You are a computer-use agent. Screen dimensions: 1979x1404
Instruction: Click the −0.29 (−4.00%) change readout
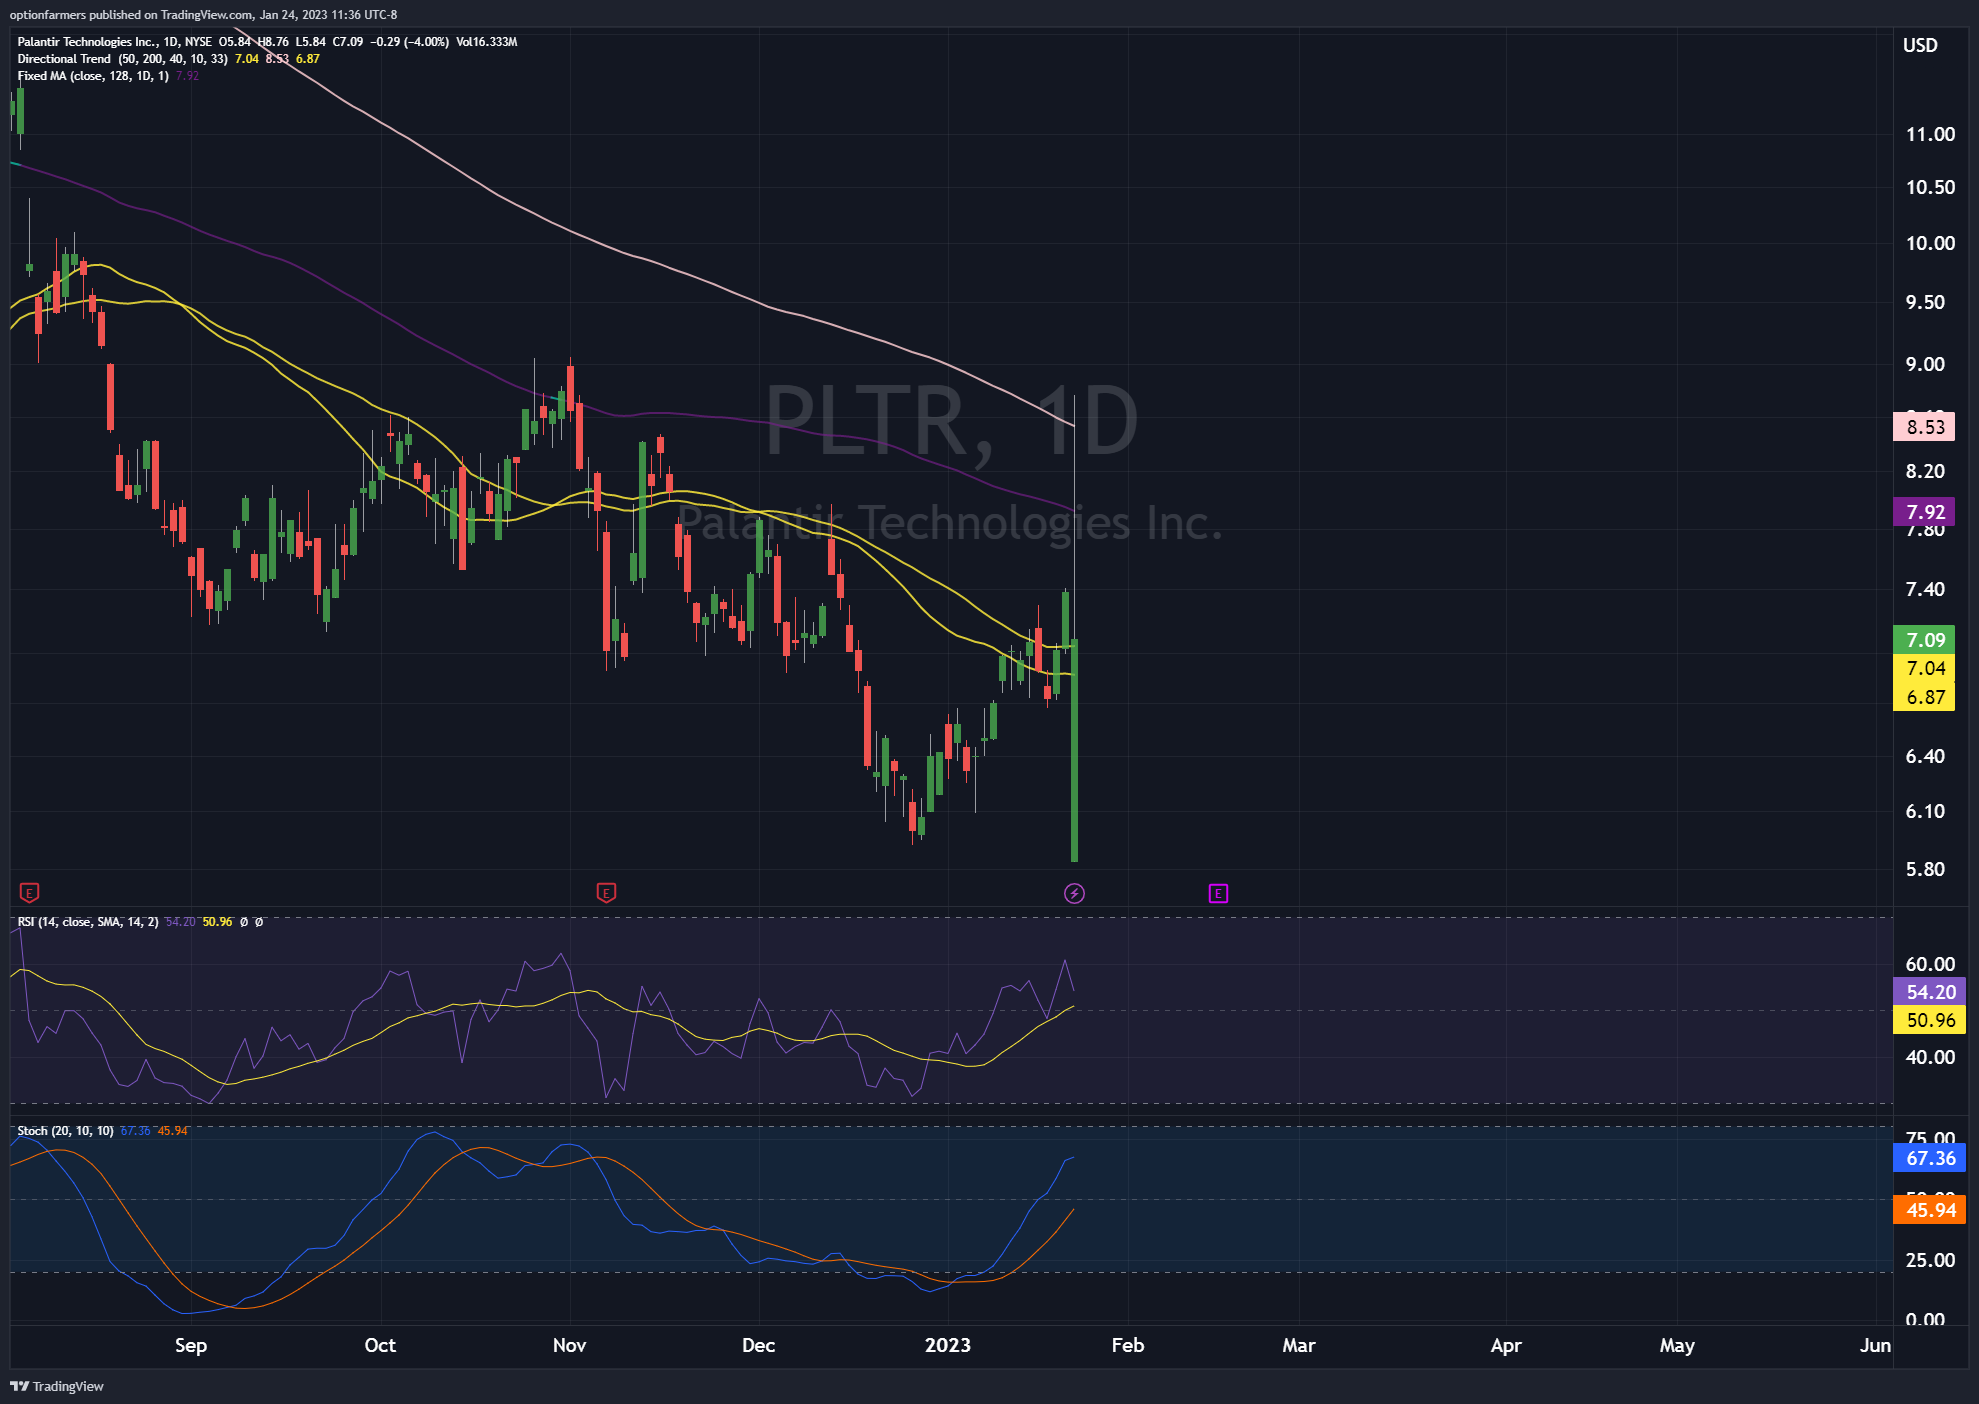409,42
